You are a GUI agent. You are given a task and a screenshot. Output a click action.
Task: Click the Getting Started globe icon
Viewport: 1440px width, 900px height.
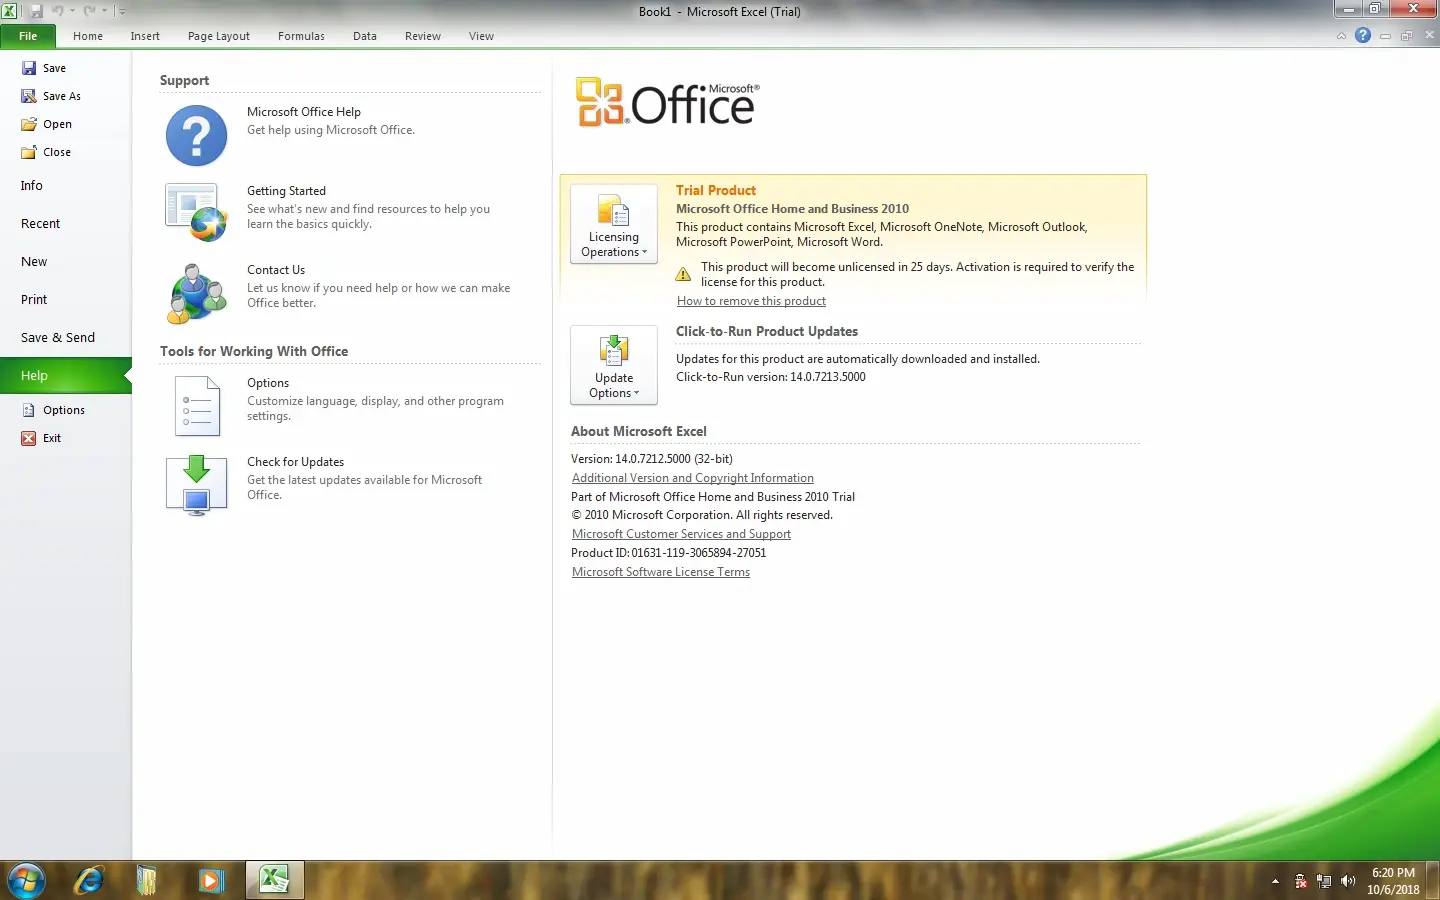tap(195, 212)
